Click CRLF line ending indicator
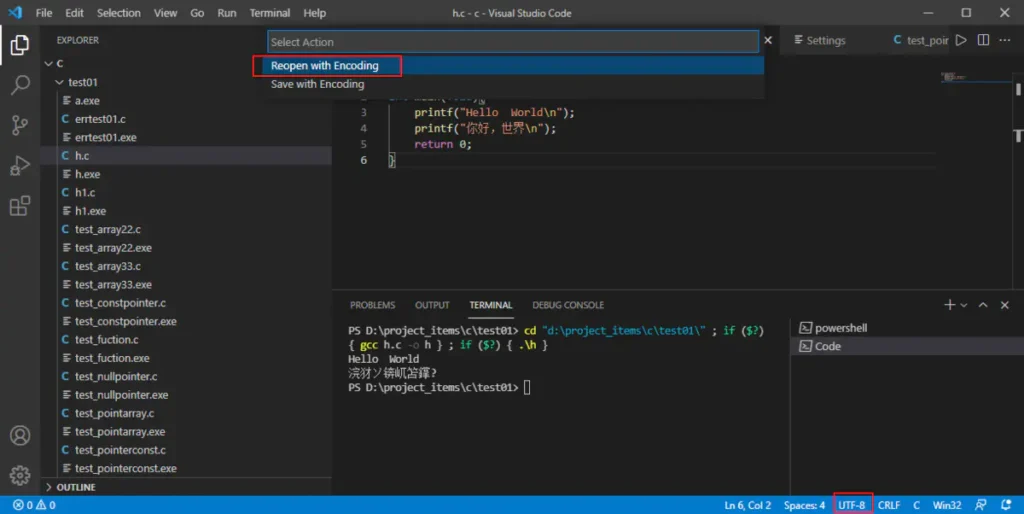 point(888,505)
